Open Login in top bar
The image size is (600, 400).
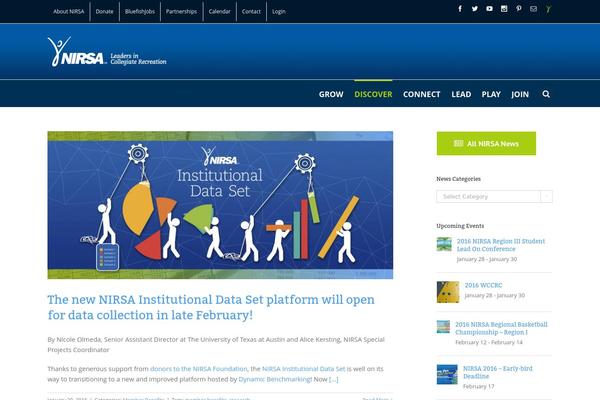(x=279, y=11)
